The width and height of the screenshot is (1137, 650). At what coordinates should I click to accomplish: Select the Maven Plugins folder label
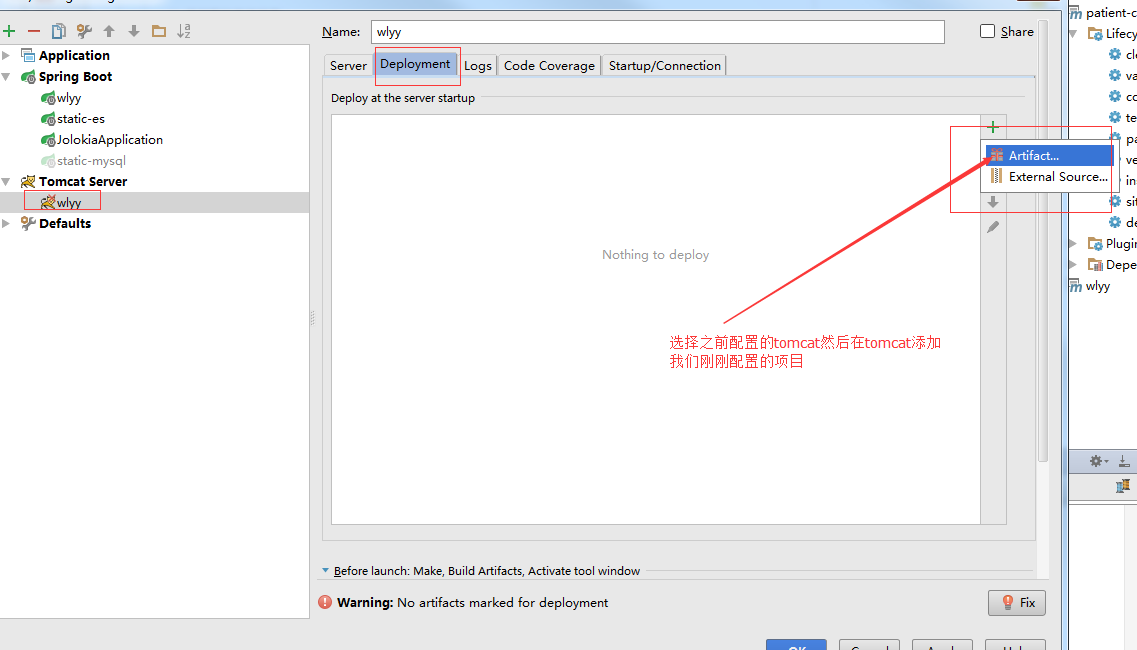tap(1120, 244)
